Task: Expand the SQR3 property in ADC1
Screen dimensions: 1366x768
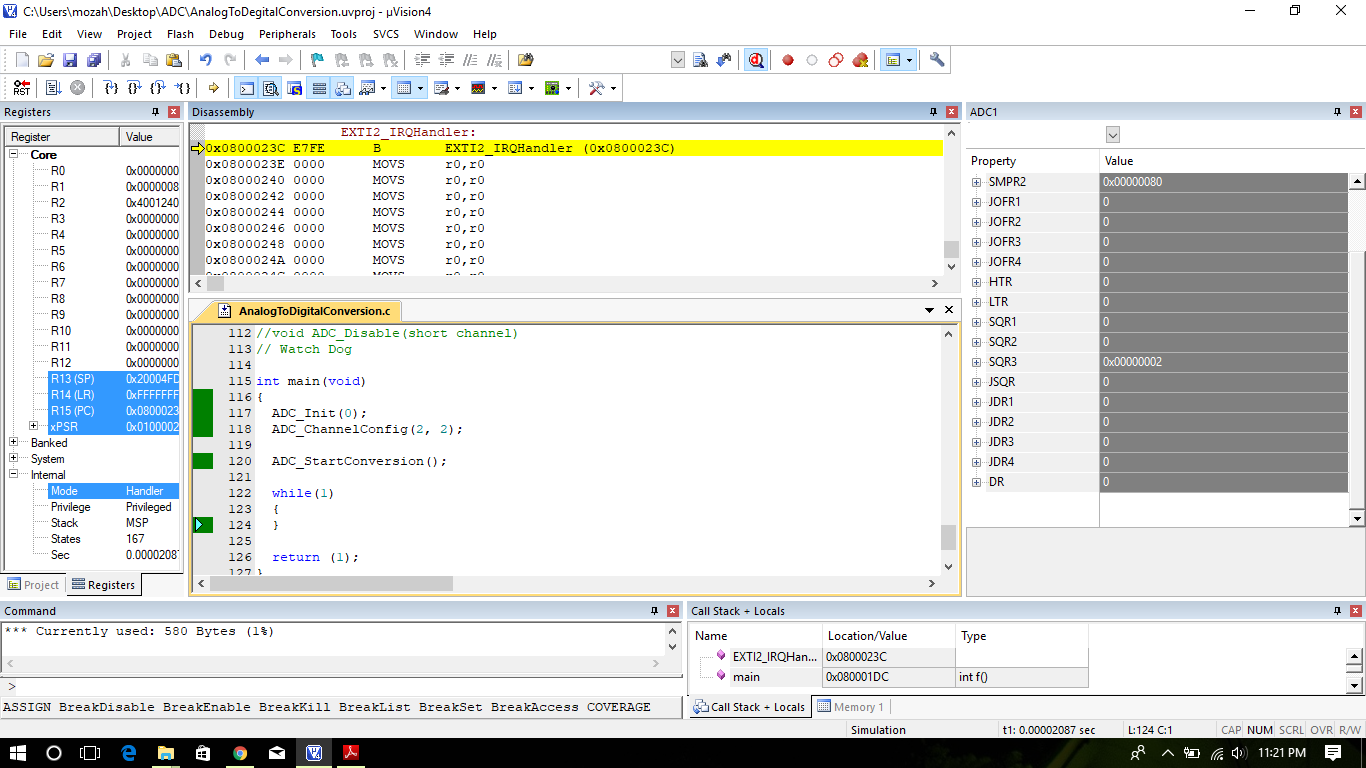Action: click(x=977, y=362)
